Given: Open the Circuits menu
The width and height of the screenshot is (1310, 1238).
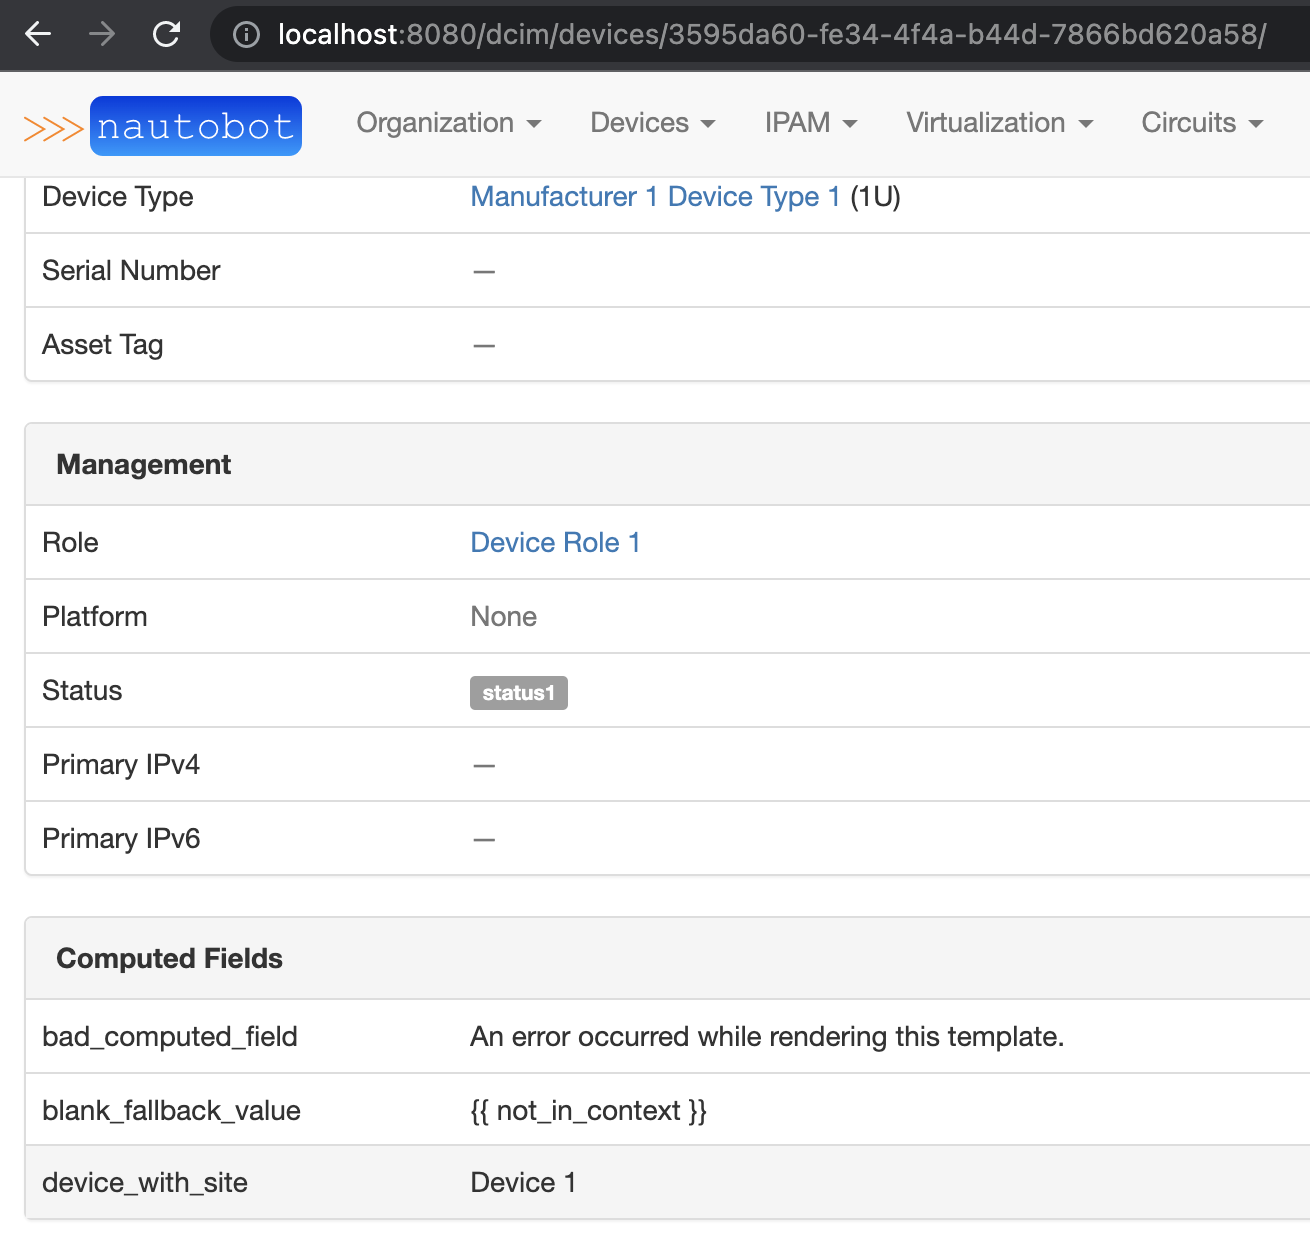Looking at the screenshot, I should coord(1201,123).
